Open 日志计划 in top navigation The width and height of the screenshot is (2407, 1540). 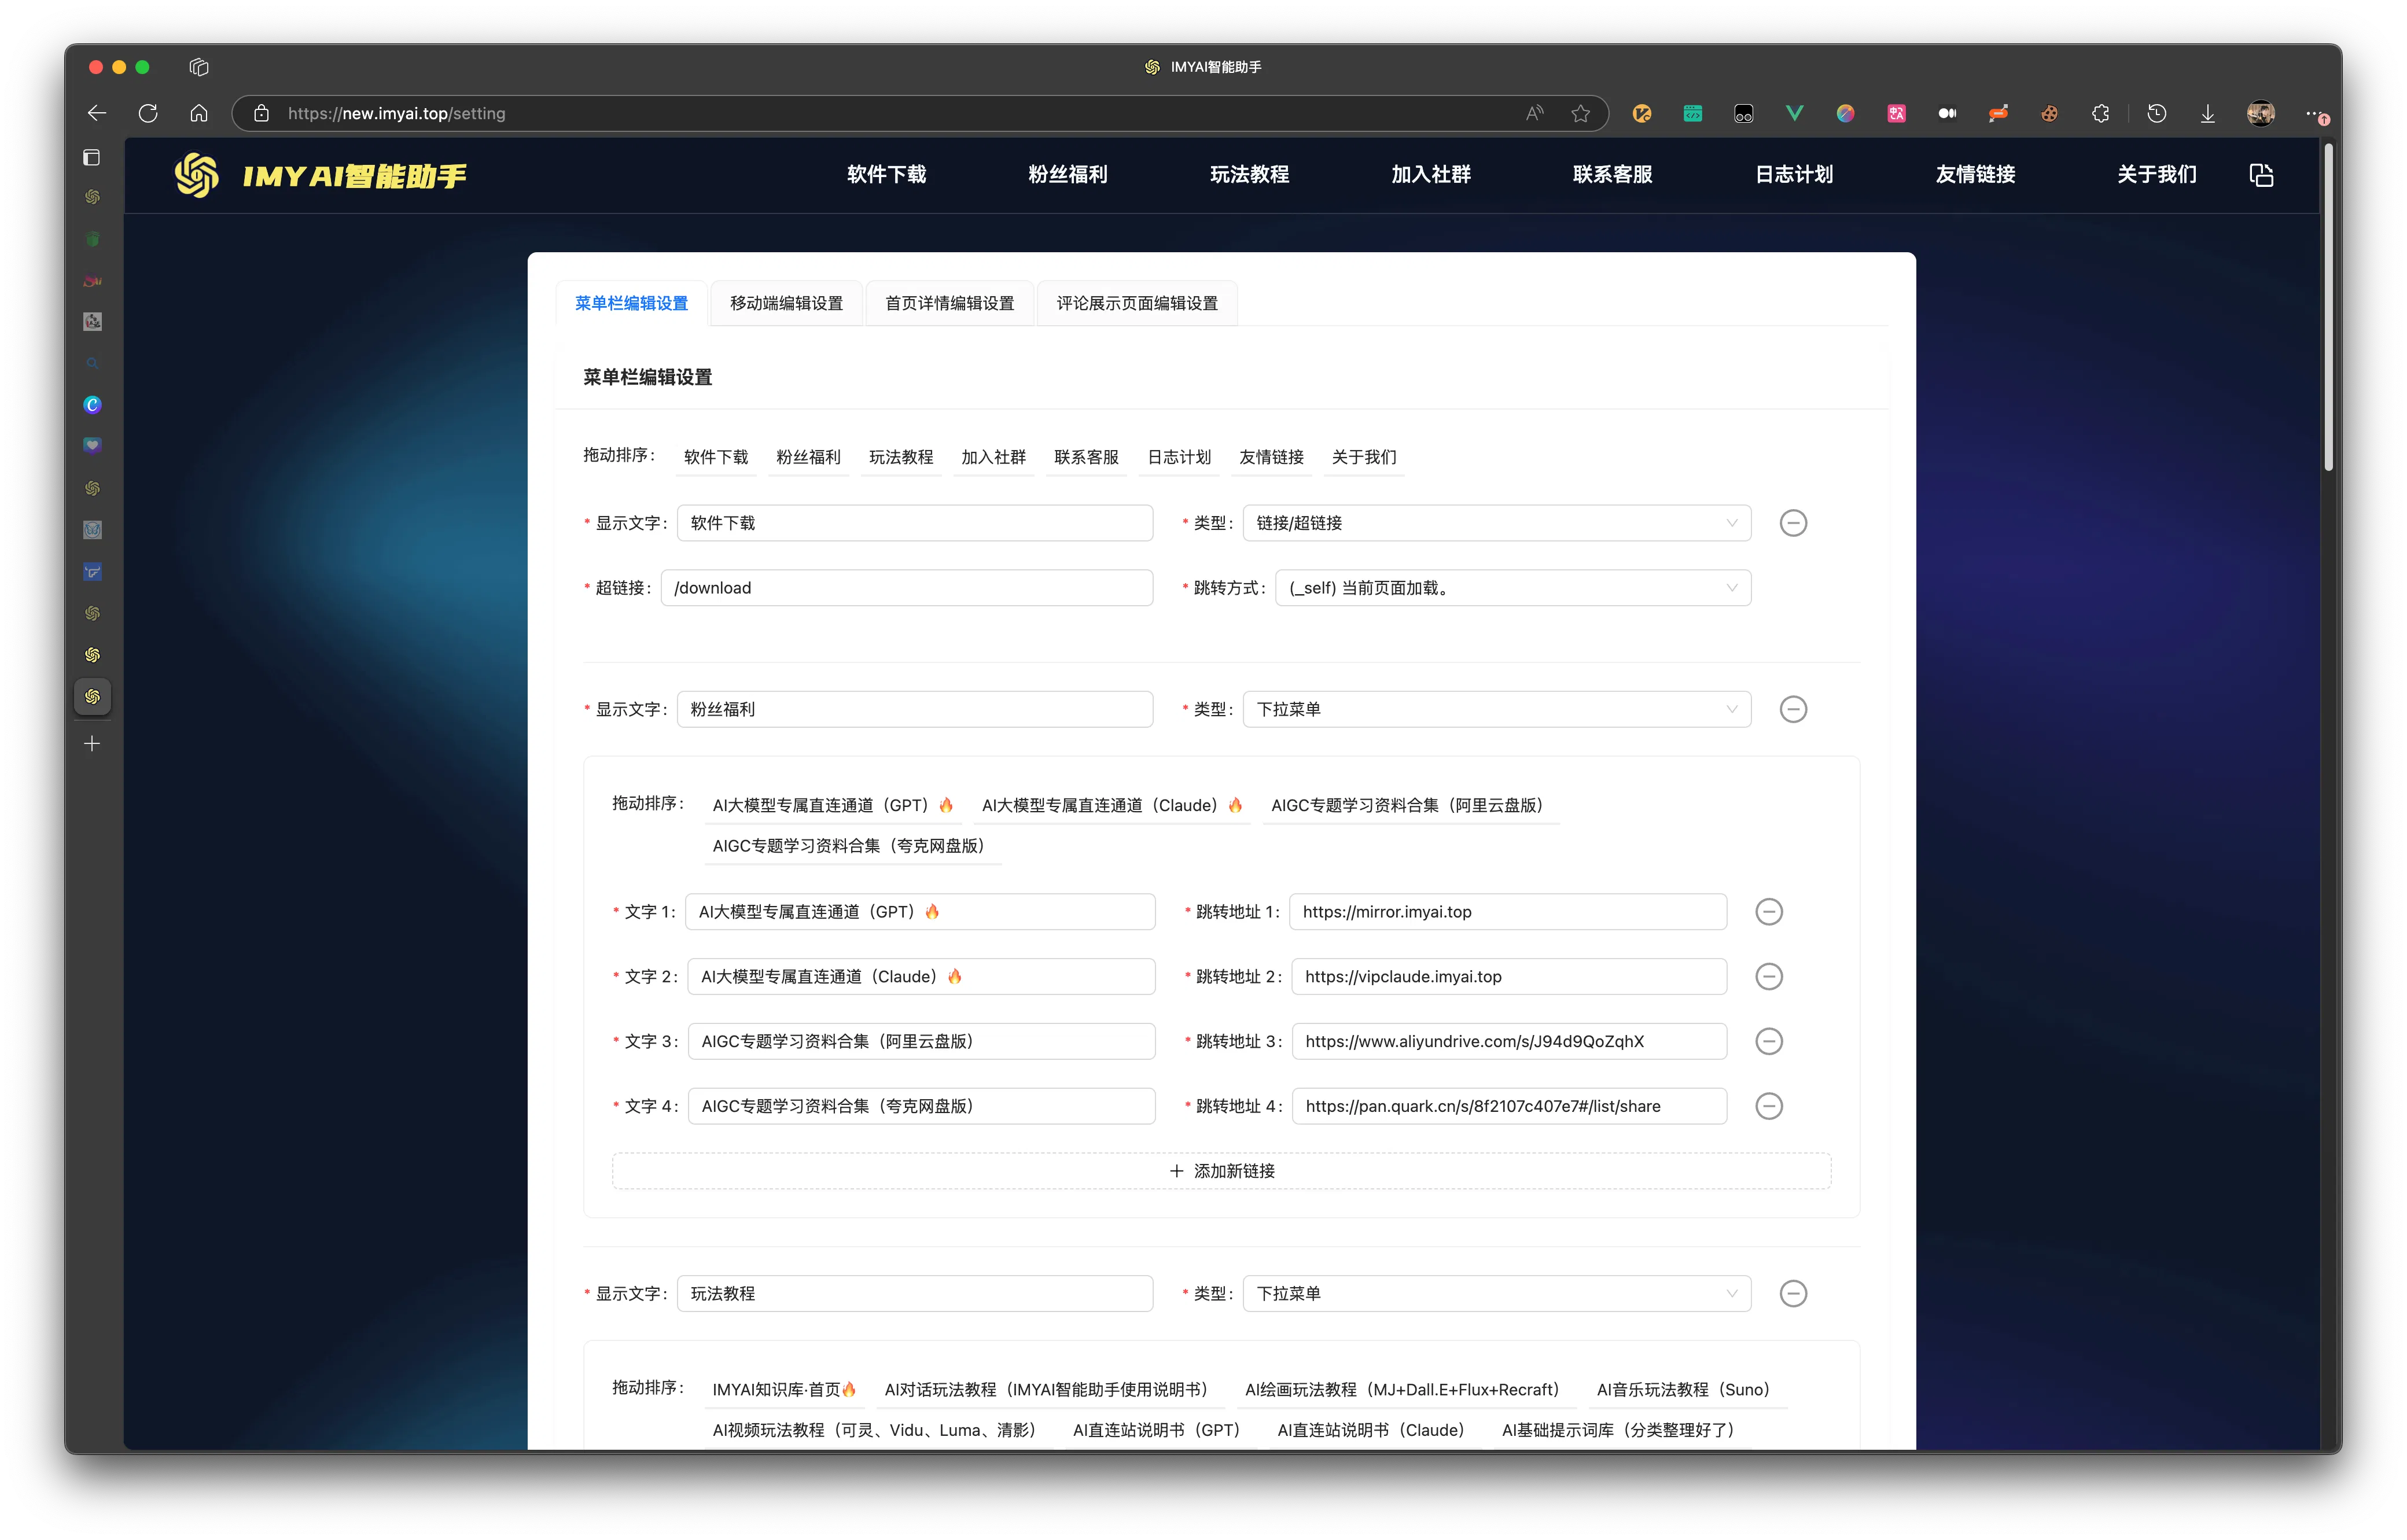pos(1794,175)
